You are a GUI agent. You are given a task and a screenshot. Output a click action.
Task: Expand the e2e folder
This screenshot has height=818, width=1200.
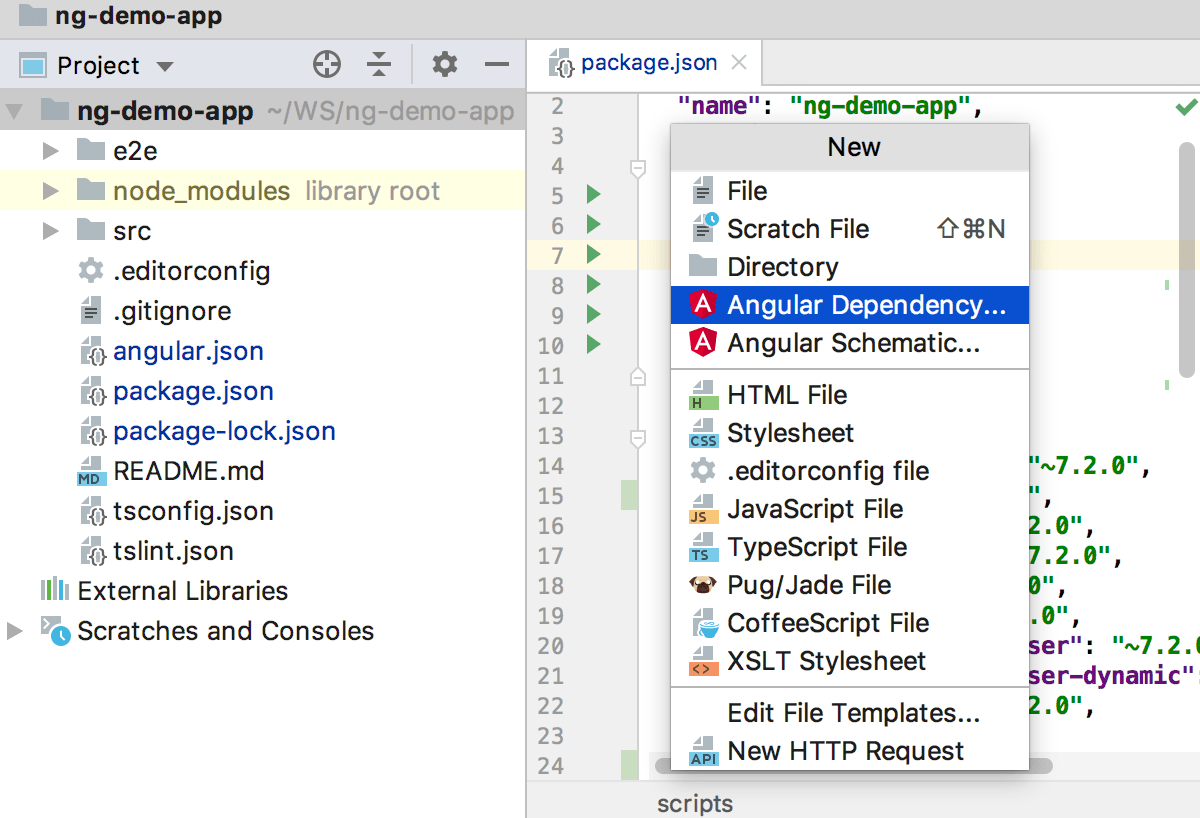[52, 151]
